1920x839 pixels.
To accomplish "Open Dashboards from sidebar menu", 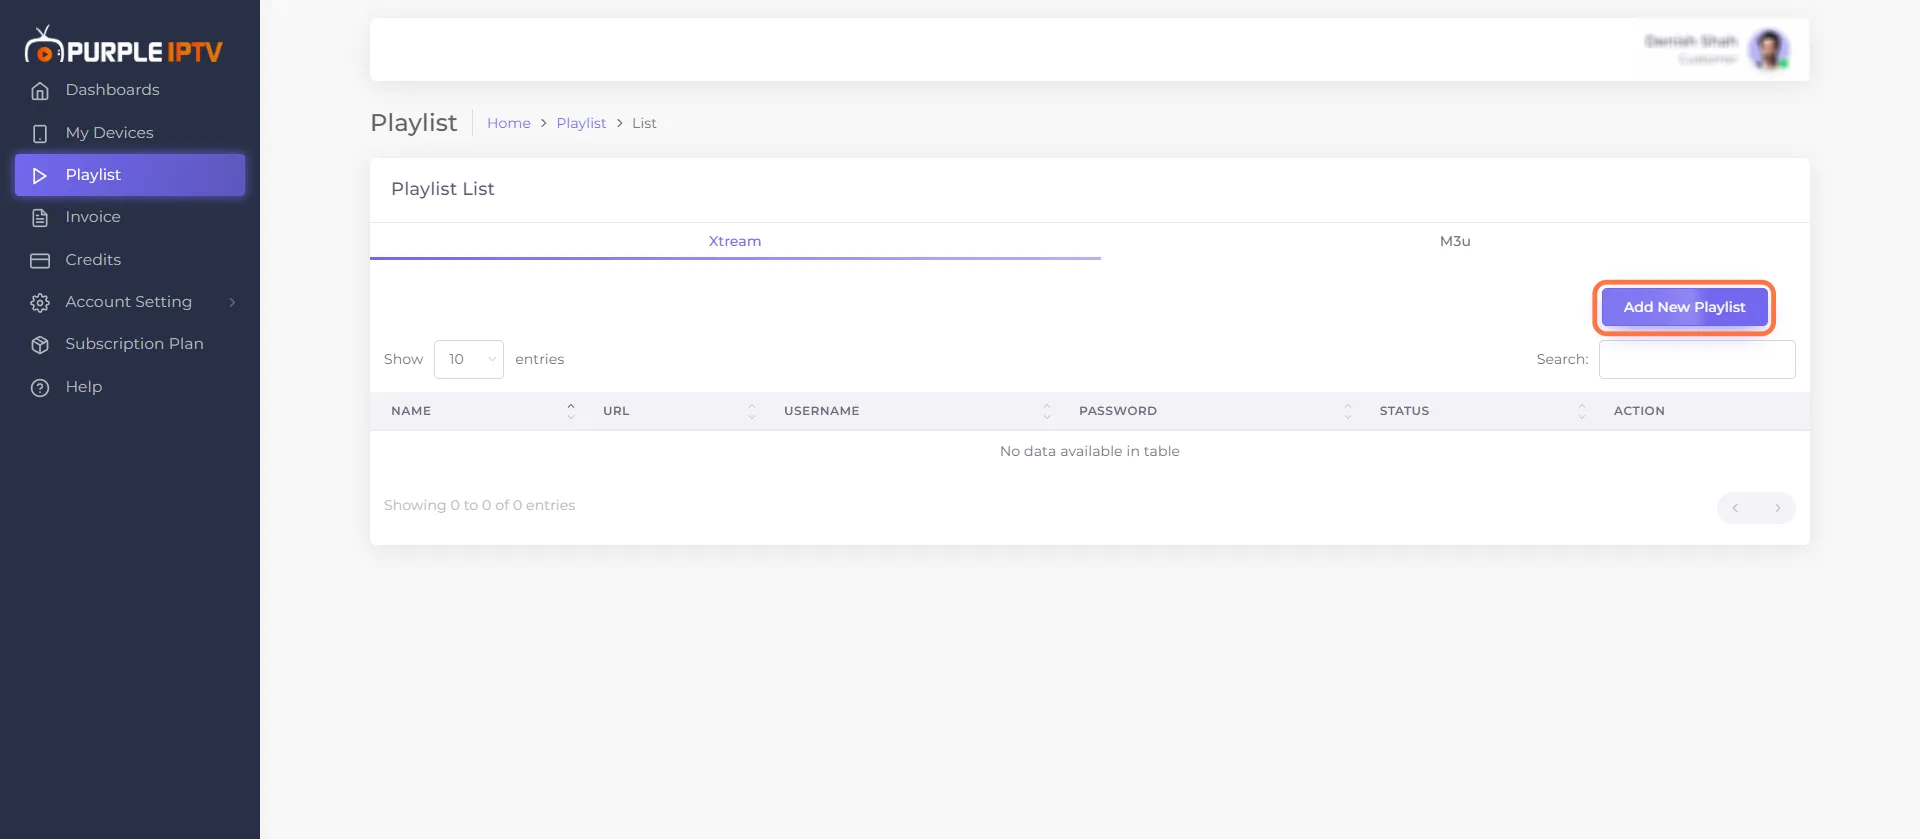I will point(130,90).
